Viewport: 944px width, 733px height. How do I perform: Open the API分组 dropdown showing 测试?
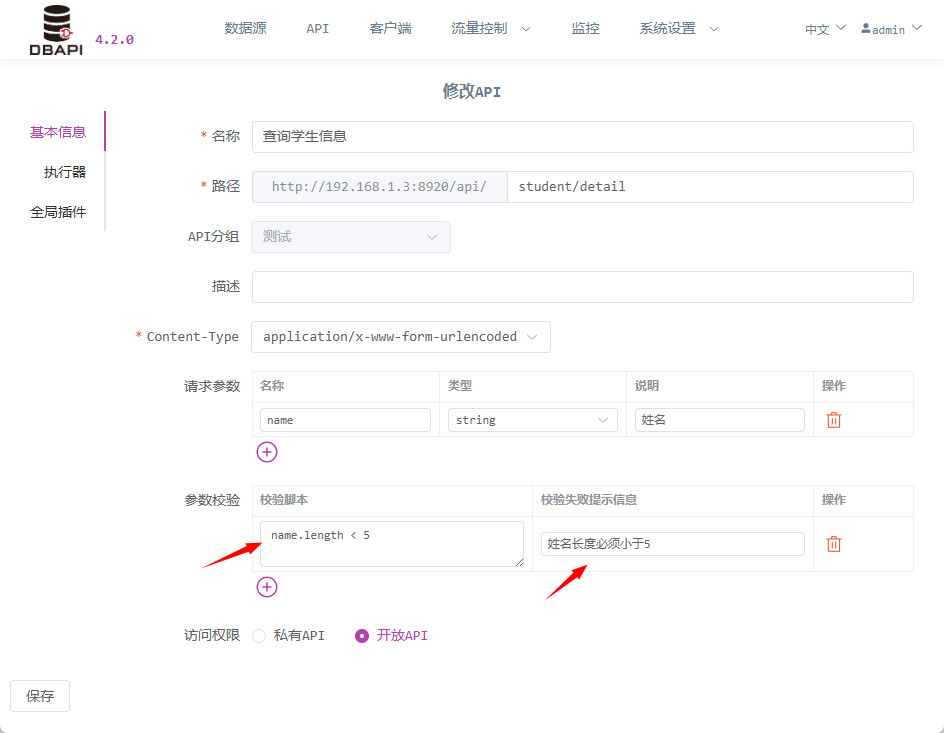(350, 237)
